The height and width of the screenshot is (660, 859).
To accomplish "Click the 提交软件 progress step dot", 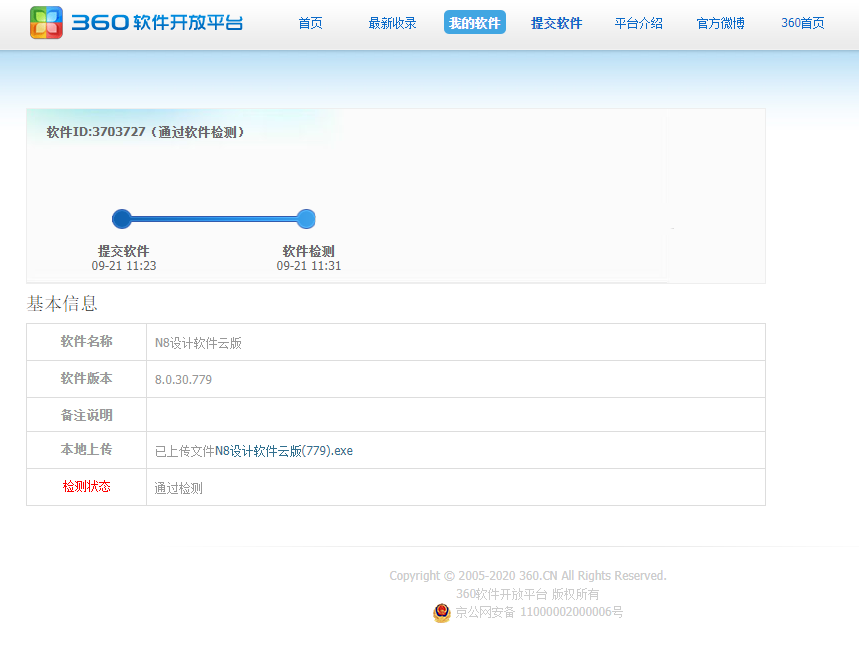I will (122, 219).
